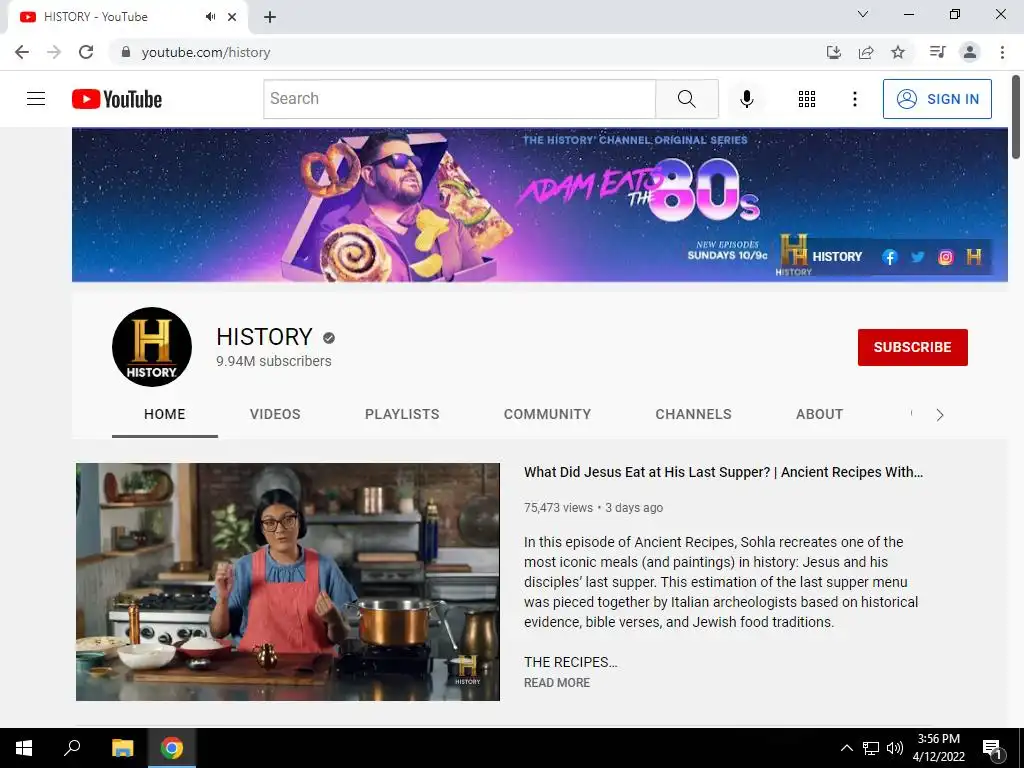Play the featured video thumbnail

[288, 582]
